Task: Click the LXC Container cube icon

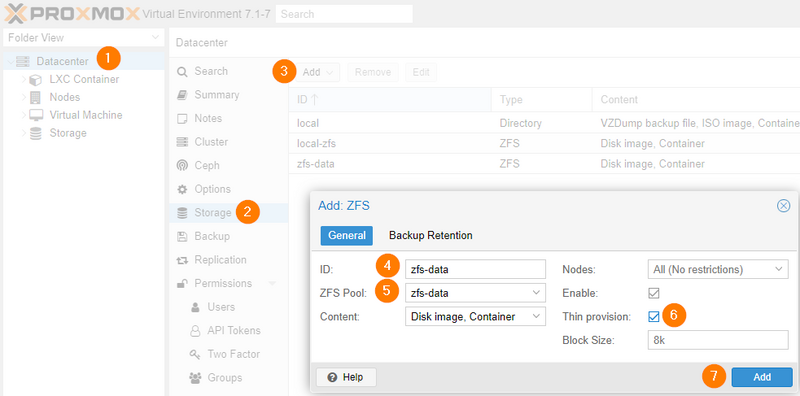Action: coord(35,80)
